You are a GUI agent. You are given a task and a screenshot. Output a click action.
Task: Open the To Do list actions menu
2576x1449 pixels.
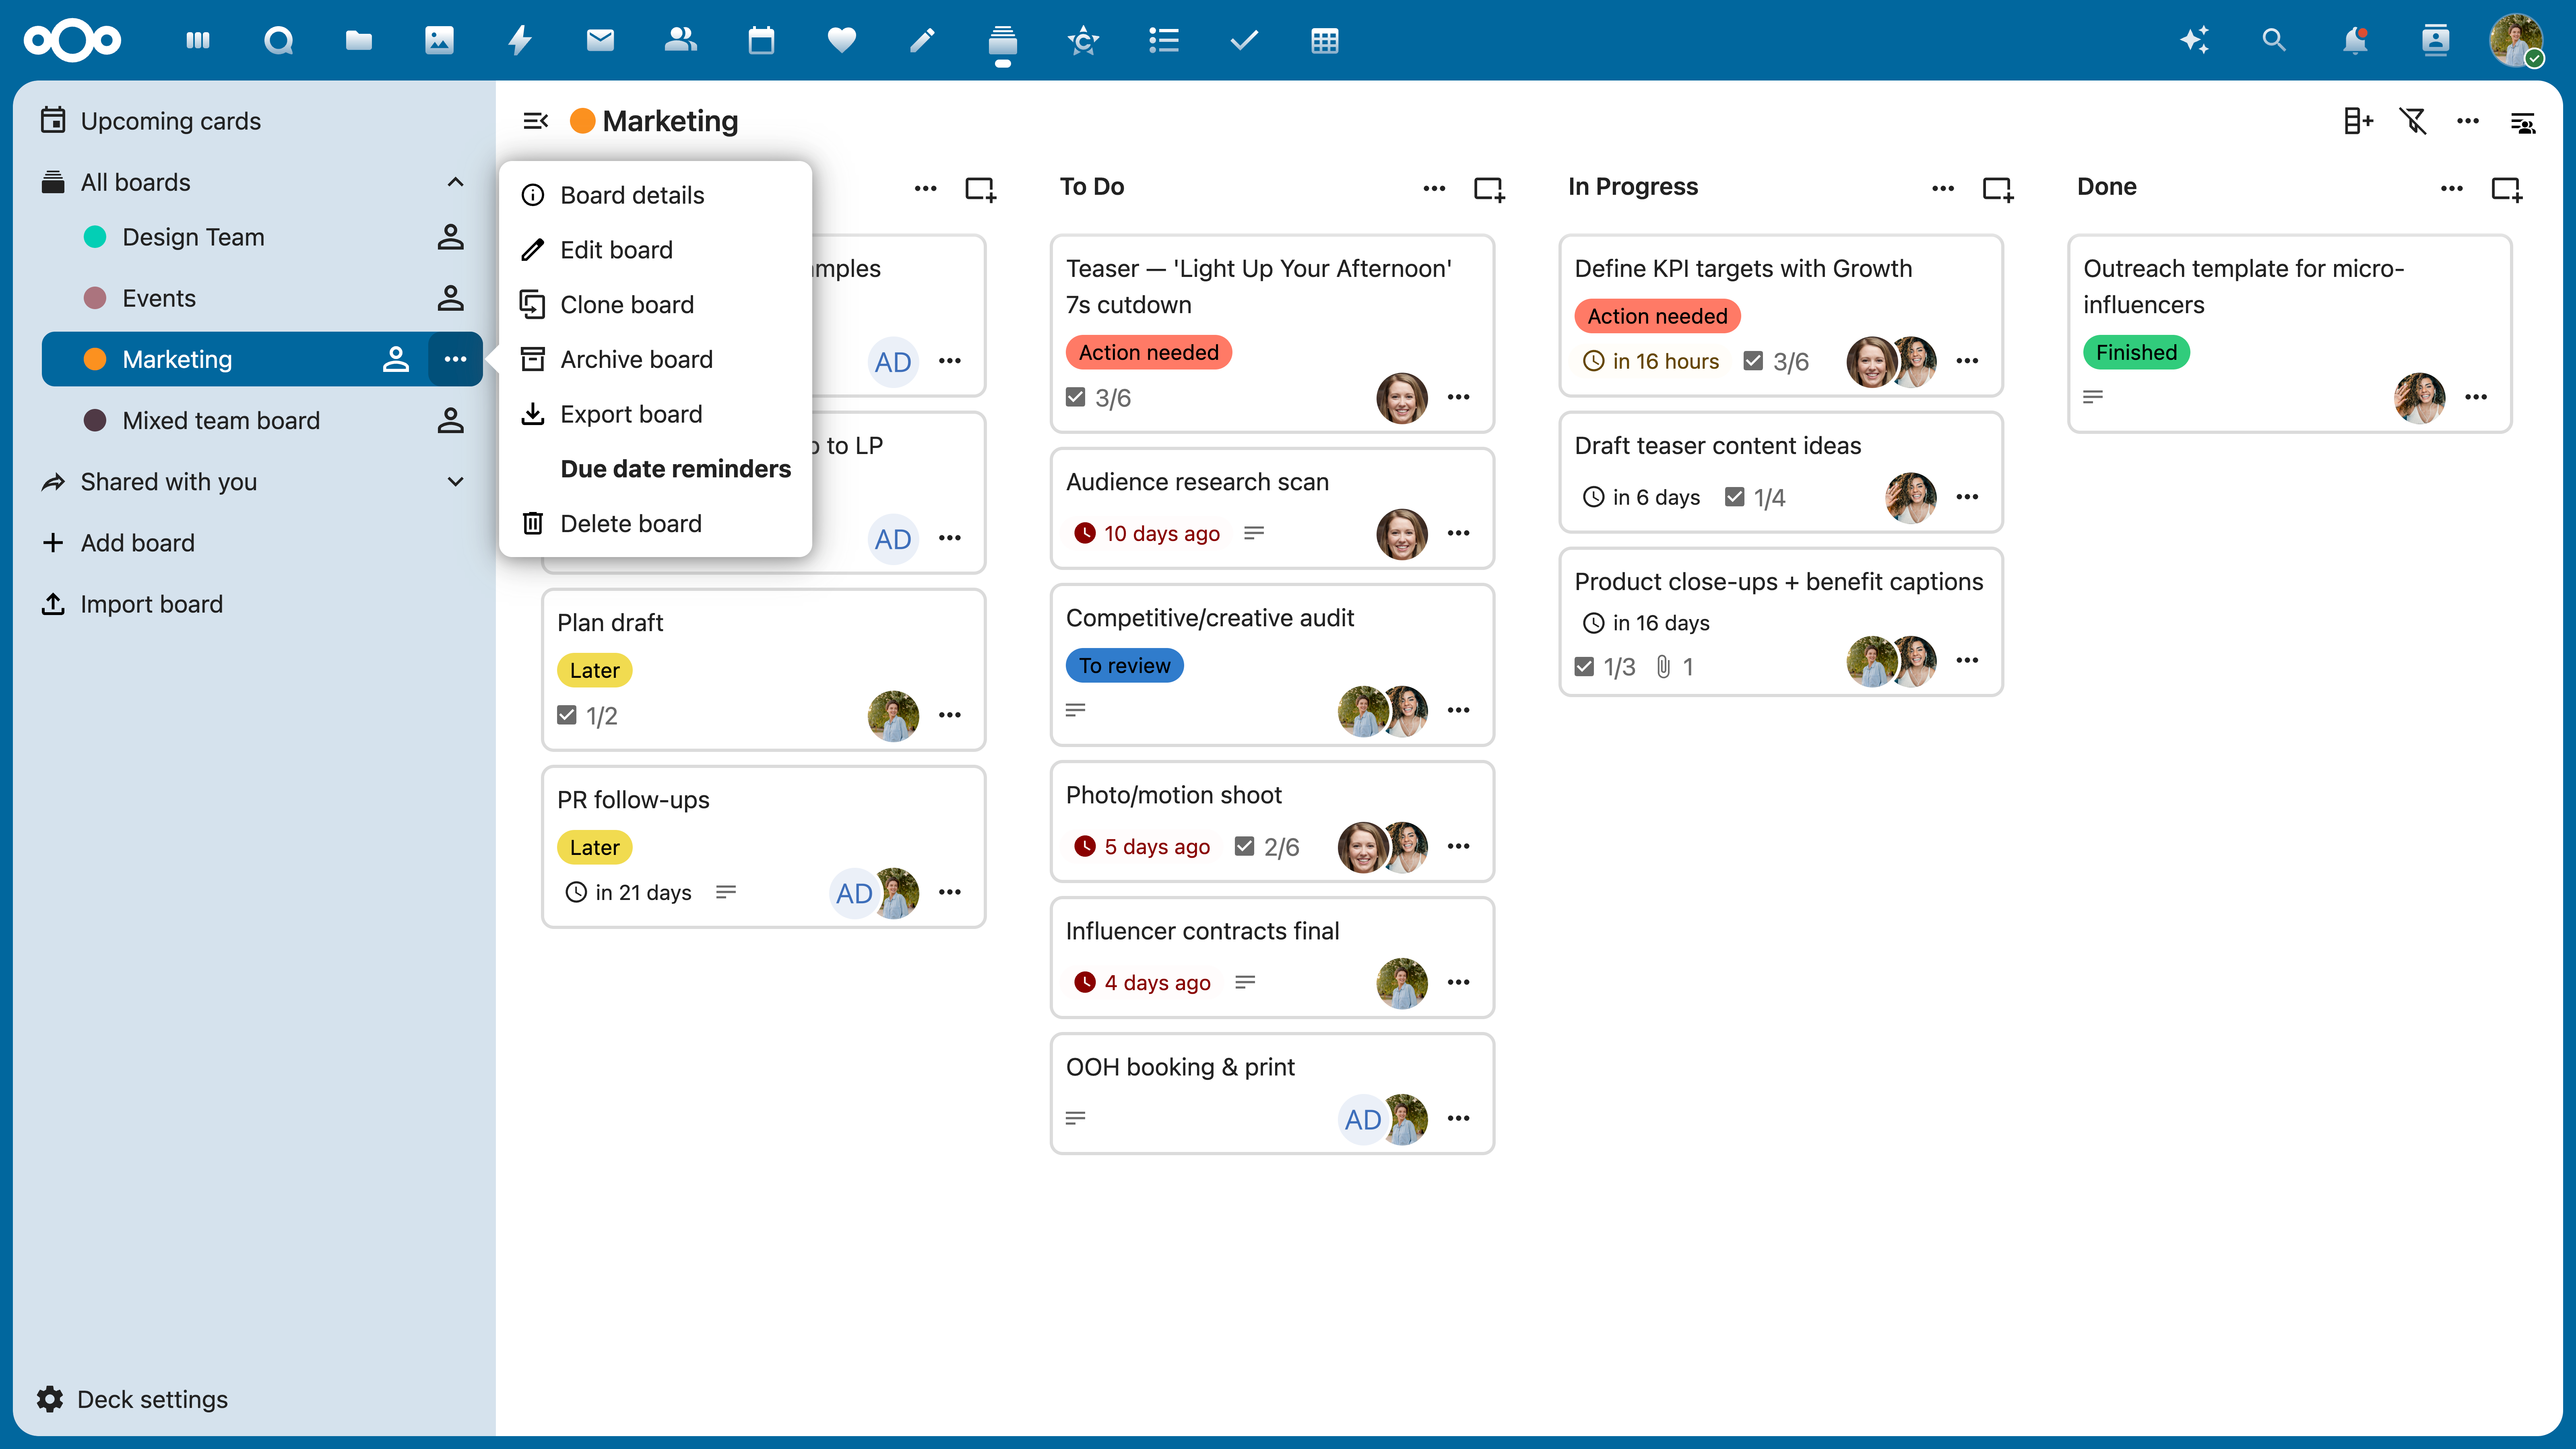point(1434,188)
